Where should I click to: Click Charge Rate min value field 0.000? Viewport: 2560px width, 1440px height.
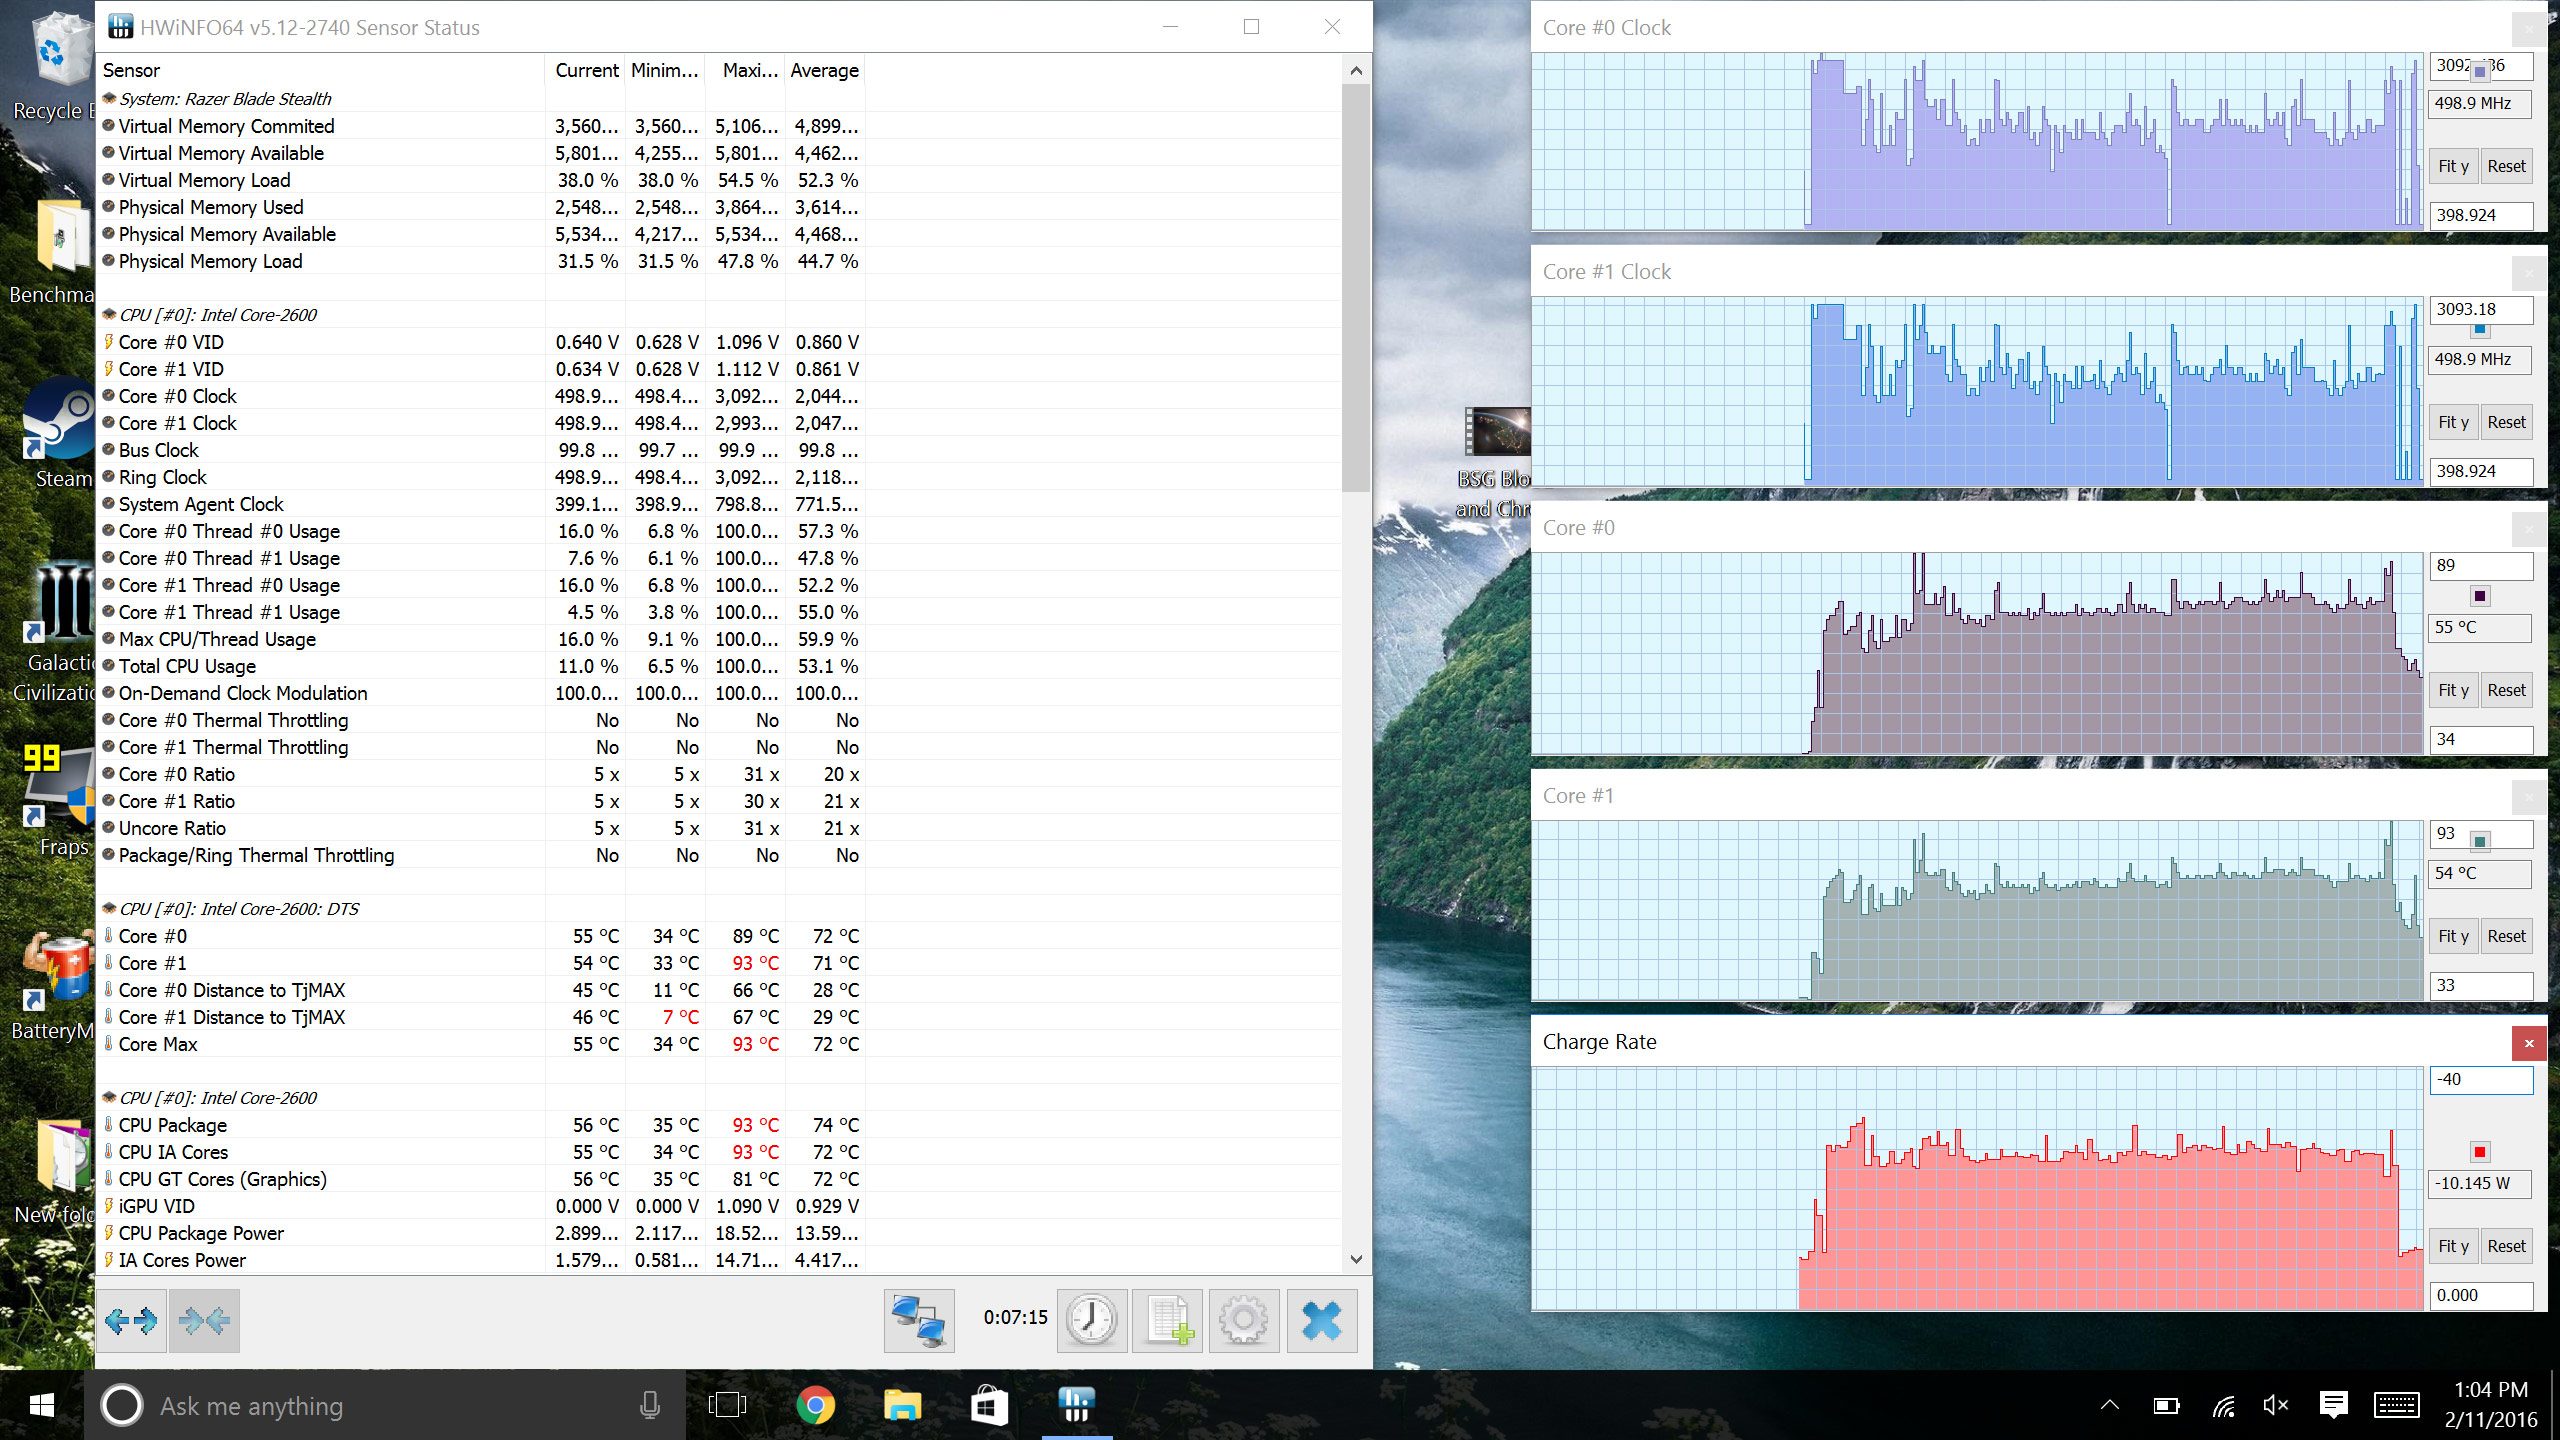(x=2481, y=1295)
